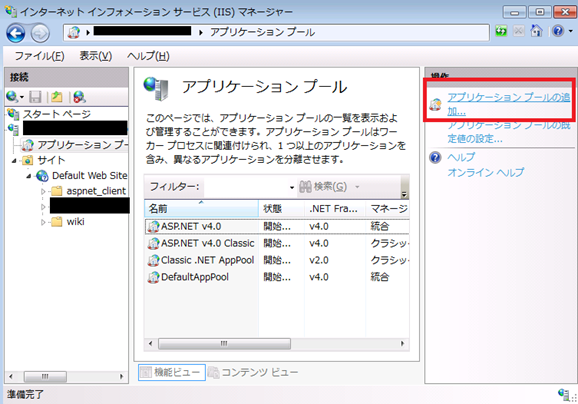Image resolution: width=578 pixels, height=404 pixels.
Task: Click the ASP.NET v4.0 pool icon
Action: tap(153, 226)
